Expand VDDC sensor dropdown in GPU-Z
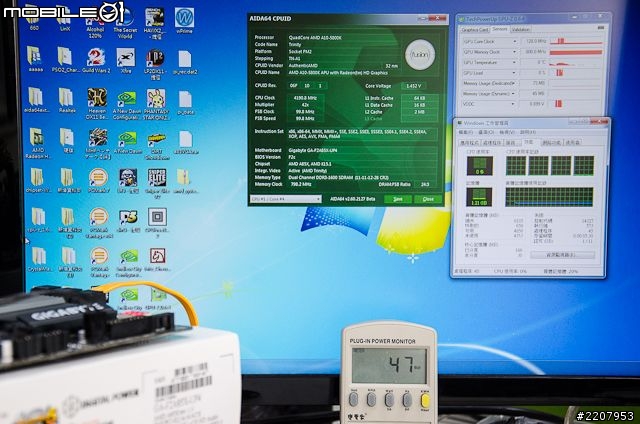The image size is (640, 424). click(x=514, y=104)
